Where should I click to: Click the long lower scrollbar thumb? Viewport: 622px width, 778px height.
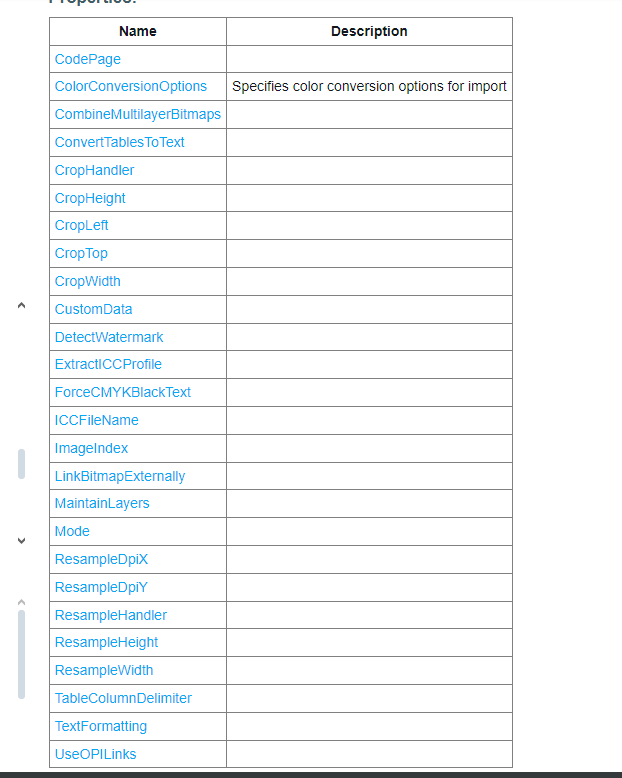tap(21, 654)
